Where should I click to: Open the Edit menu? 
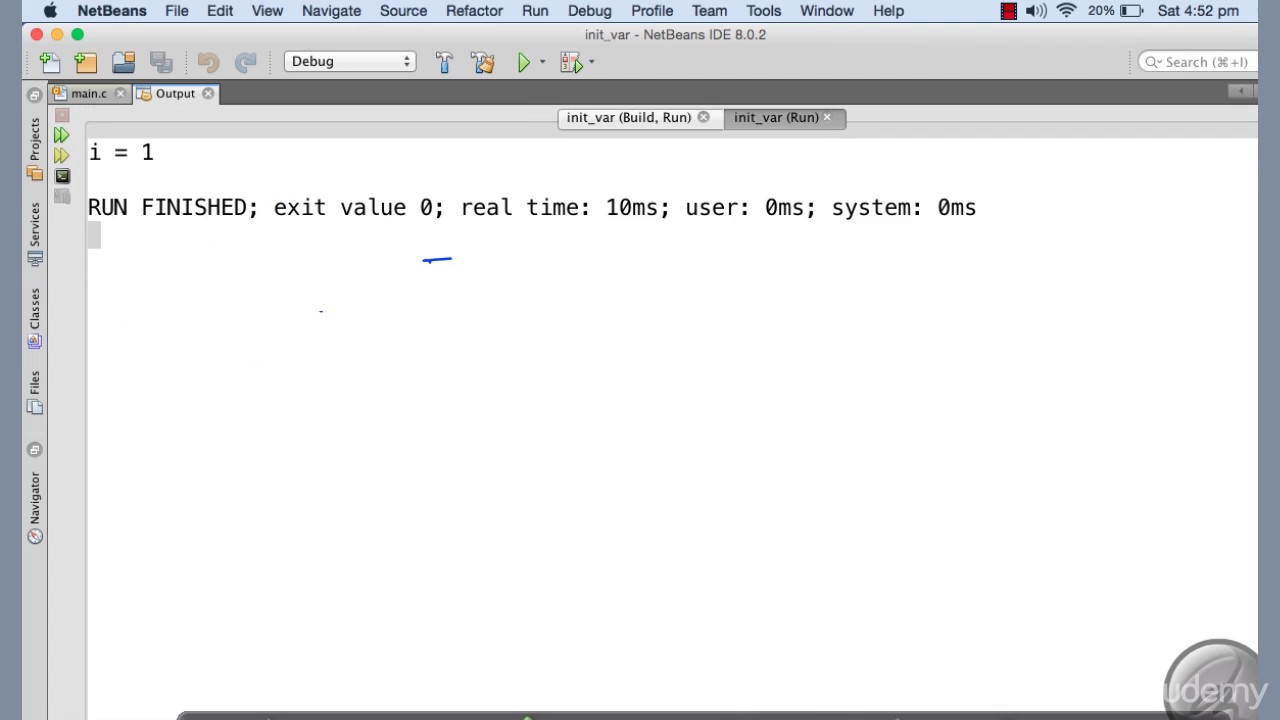coord(220,11)
